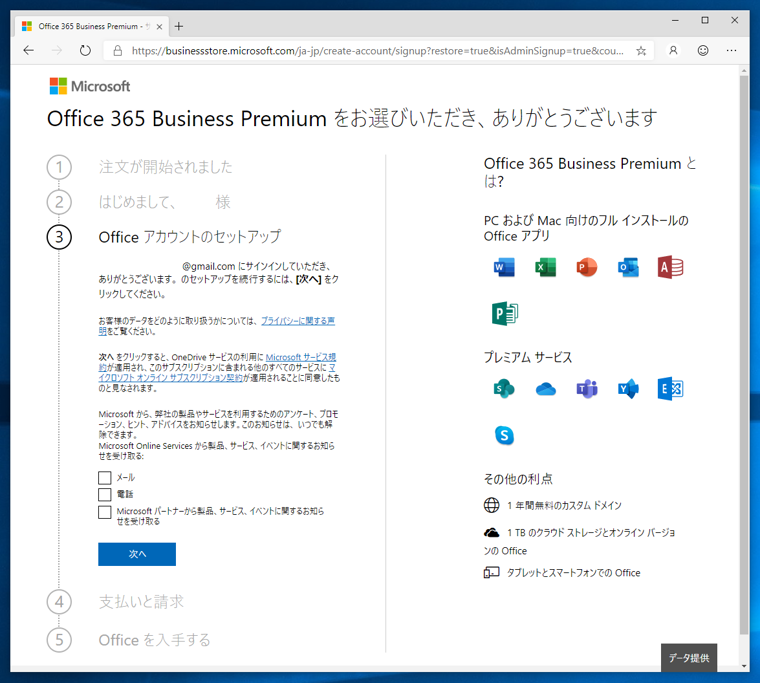Click the Microsoft logo
Image resolution: width=760 pixels, height=683 pixels.
click(90, 86)
